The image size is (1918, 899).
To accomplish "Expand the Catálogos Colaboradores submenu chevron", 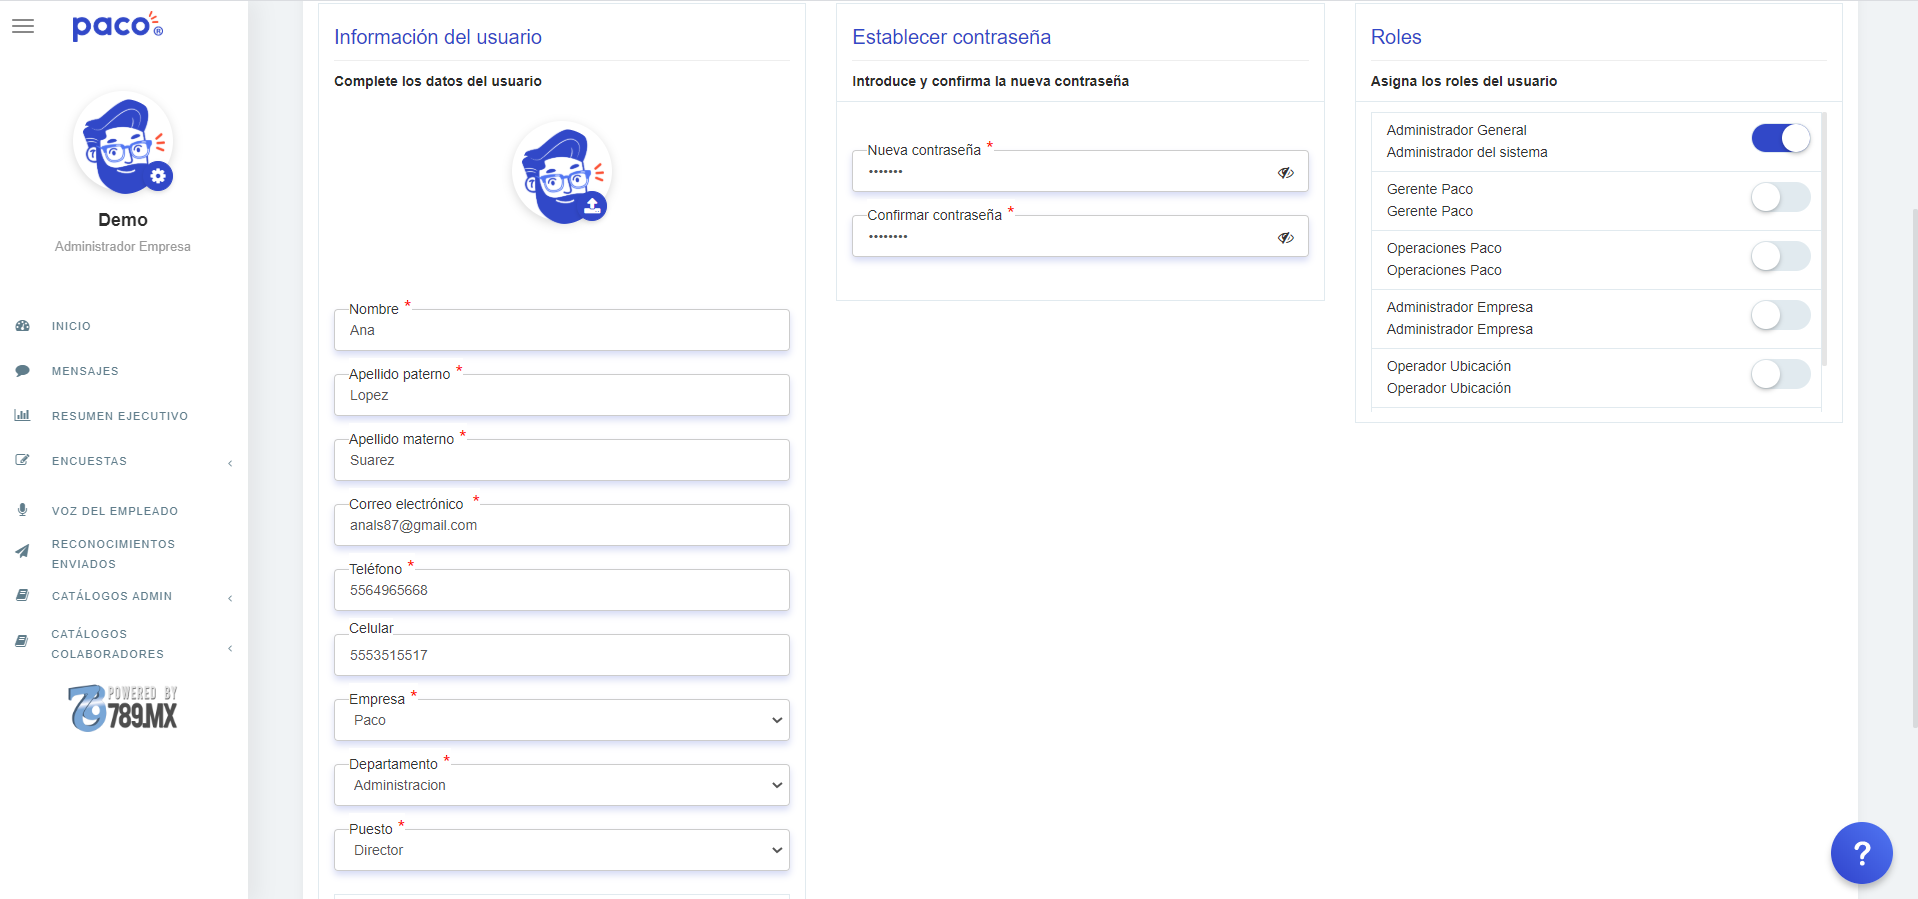I will 230,648.
